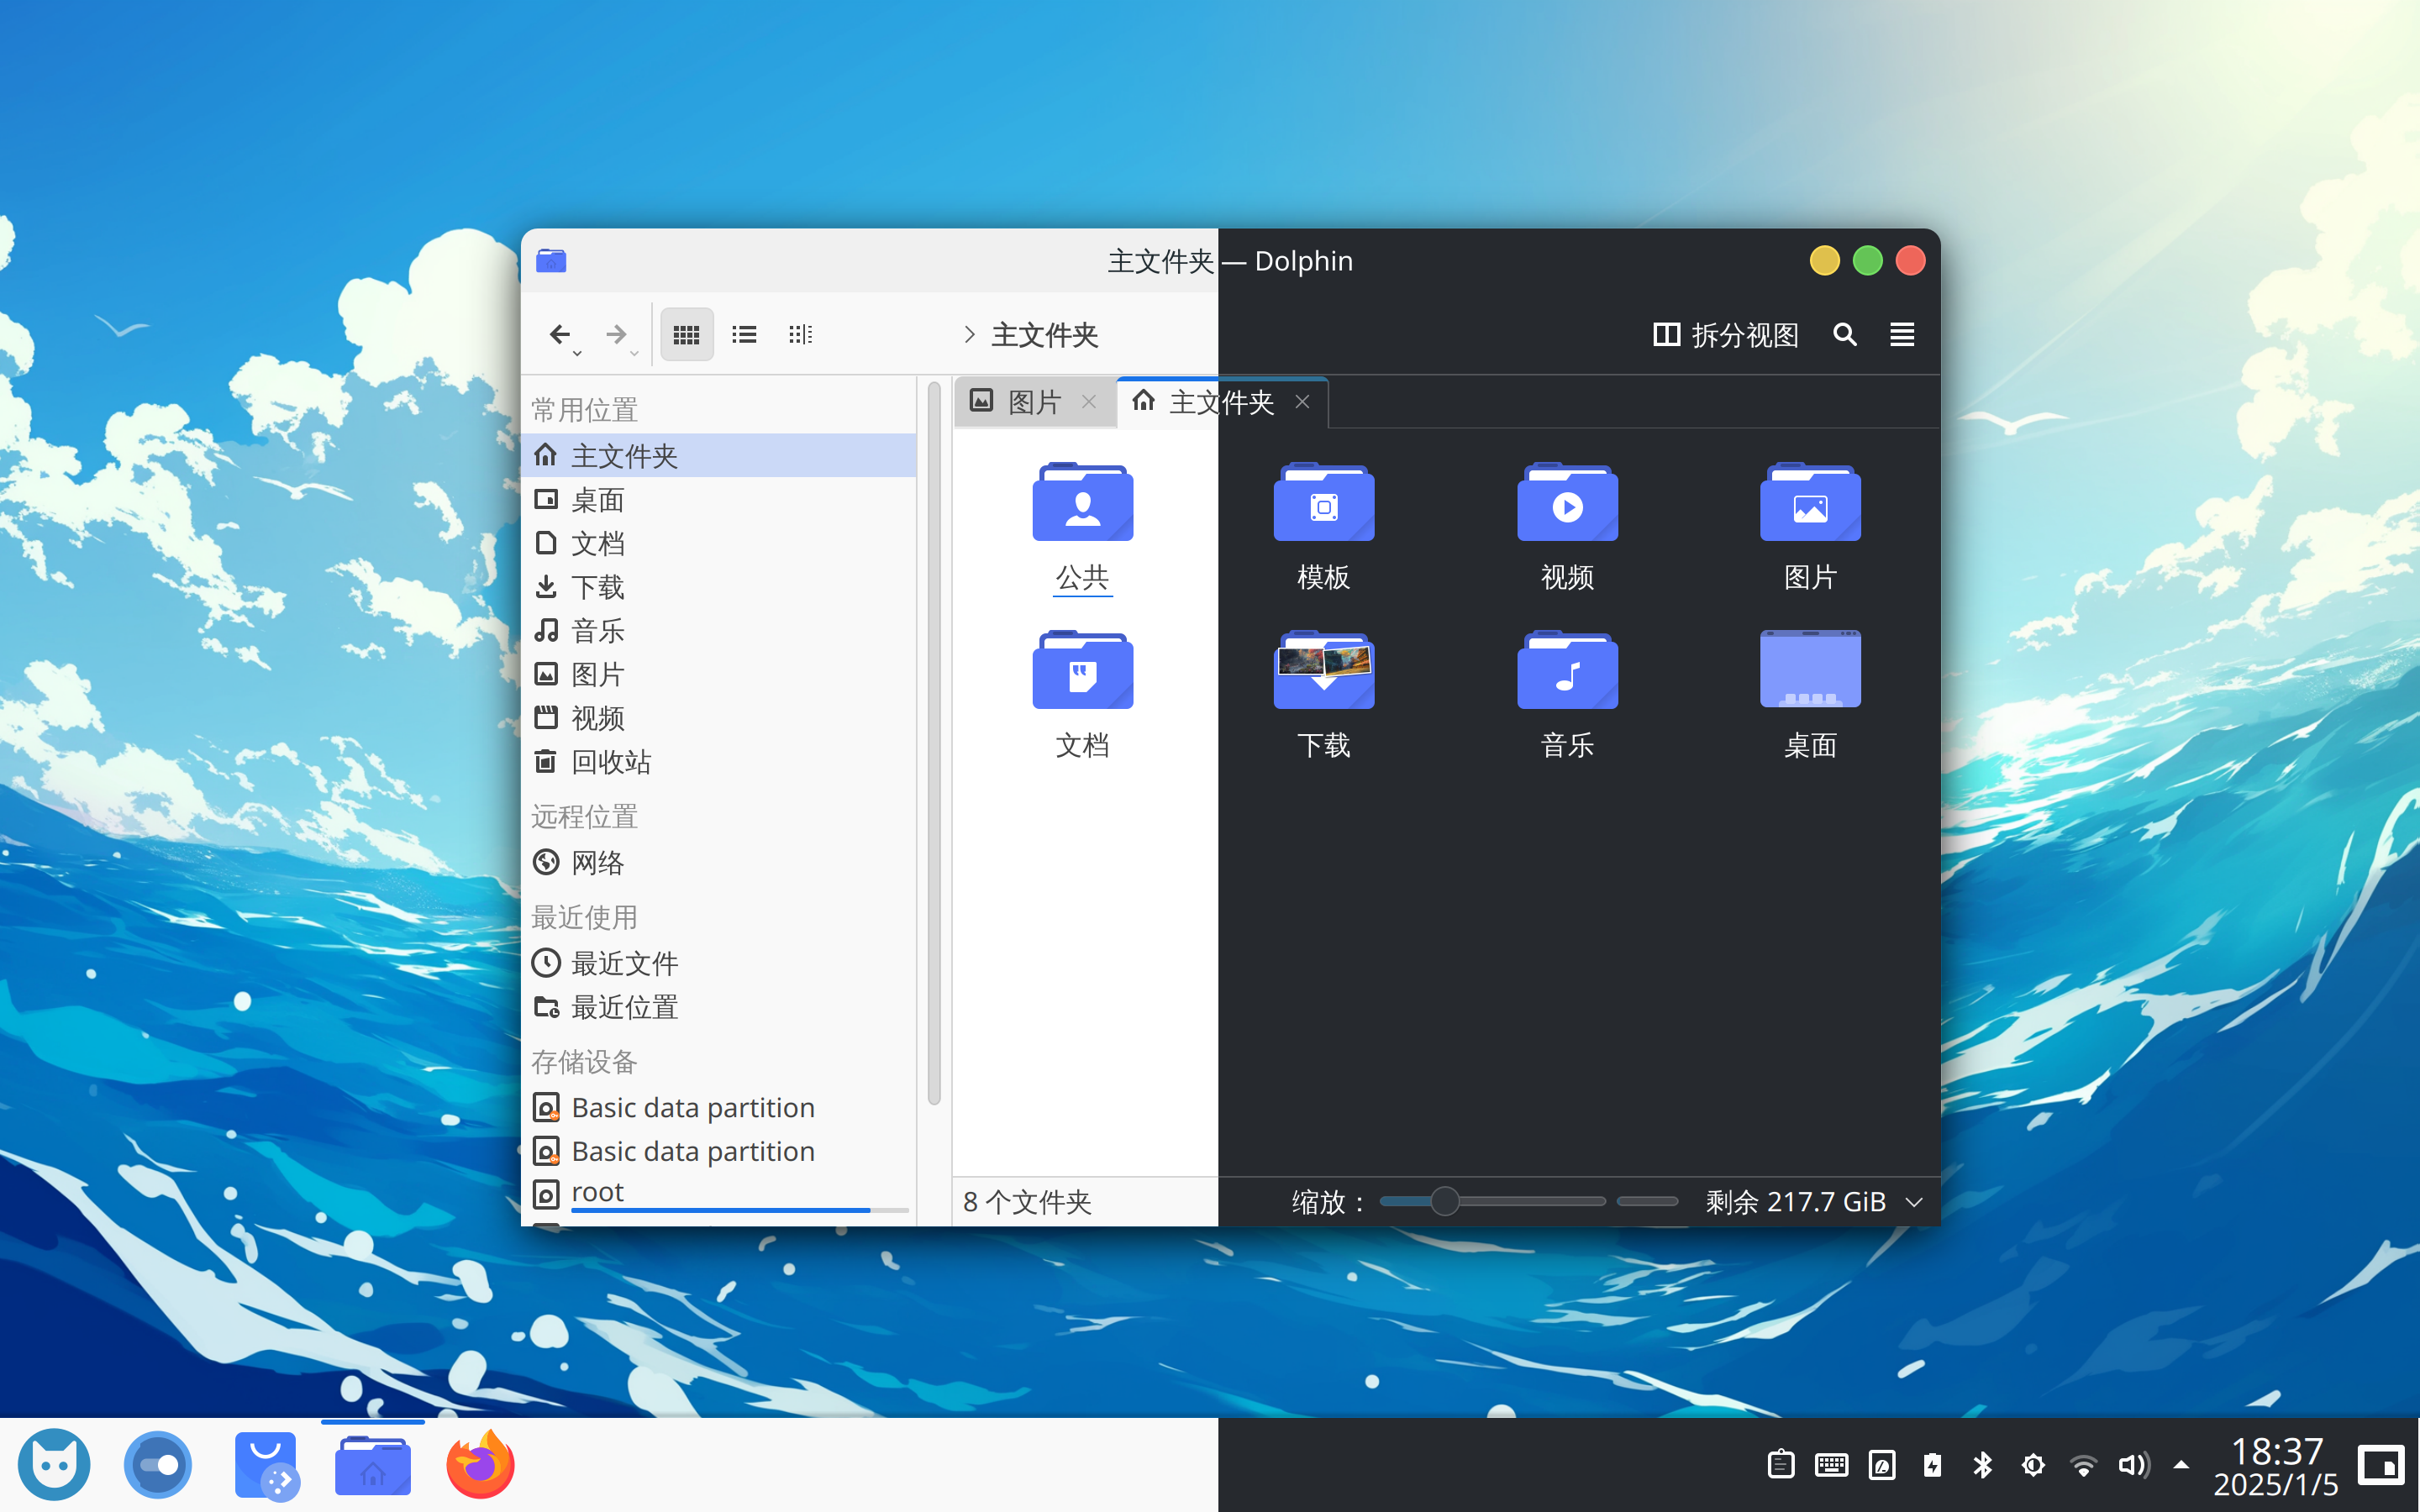Open the search magnifier in Dolphin toolbar

1845,335
